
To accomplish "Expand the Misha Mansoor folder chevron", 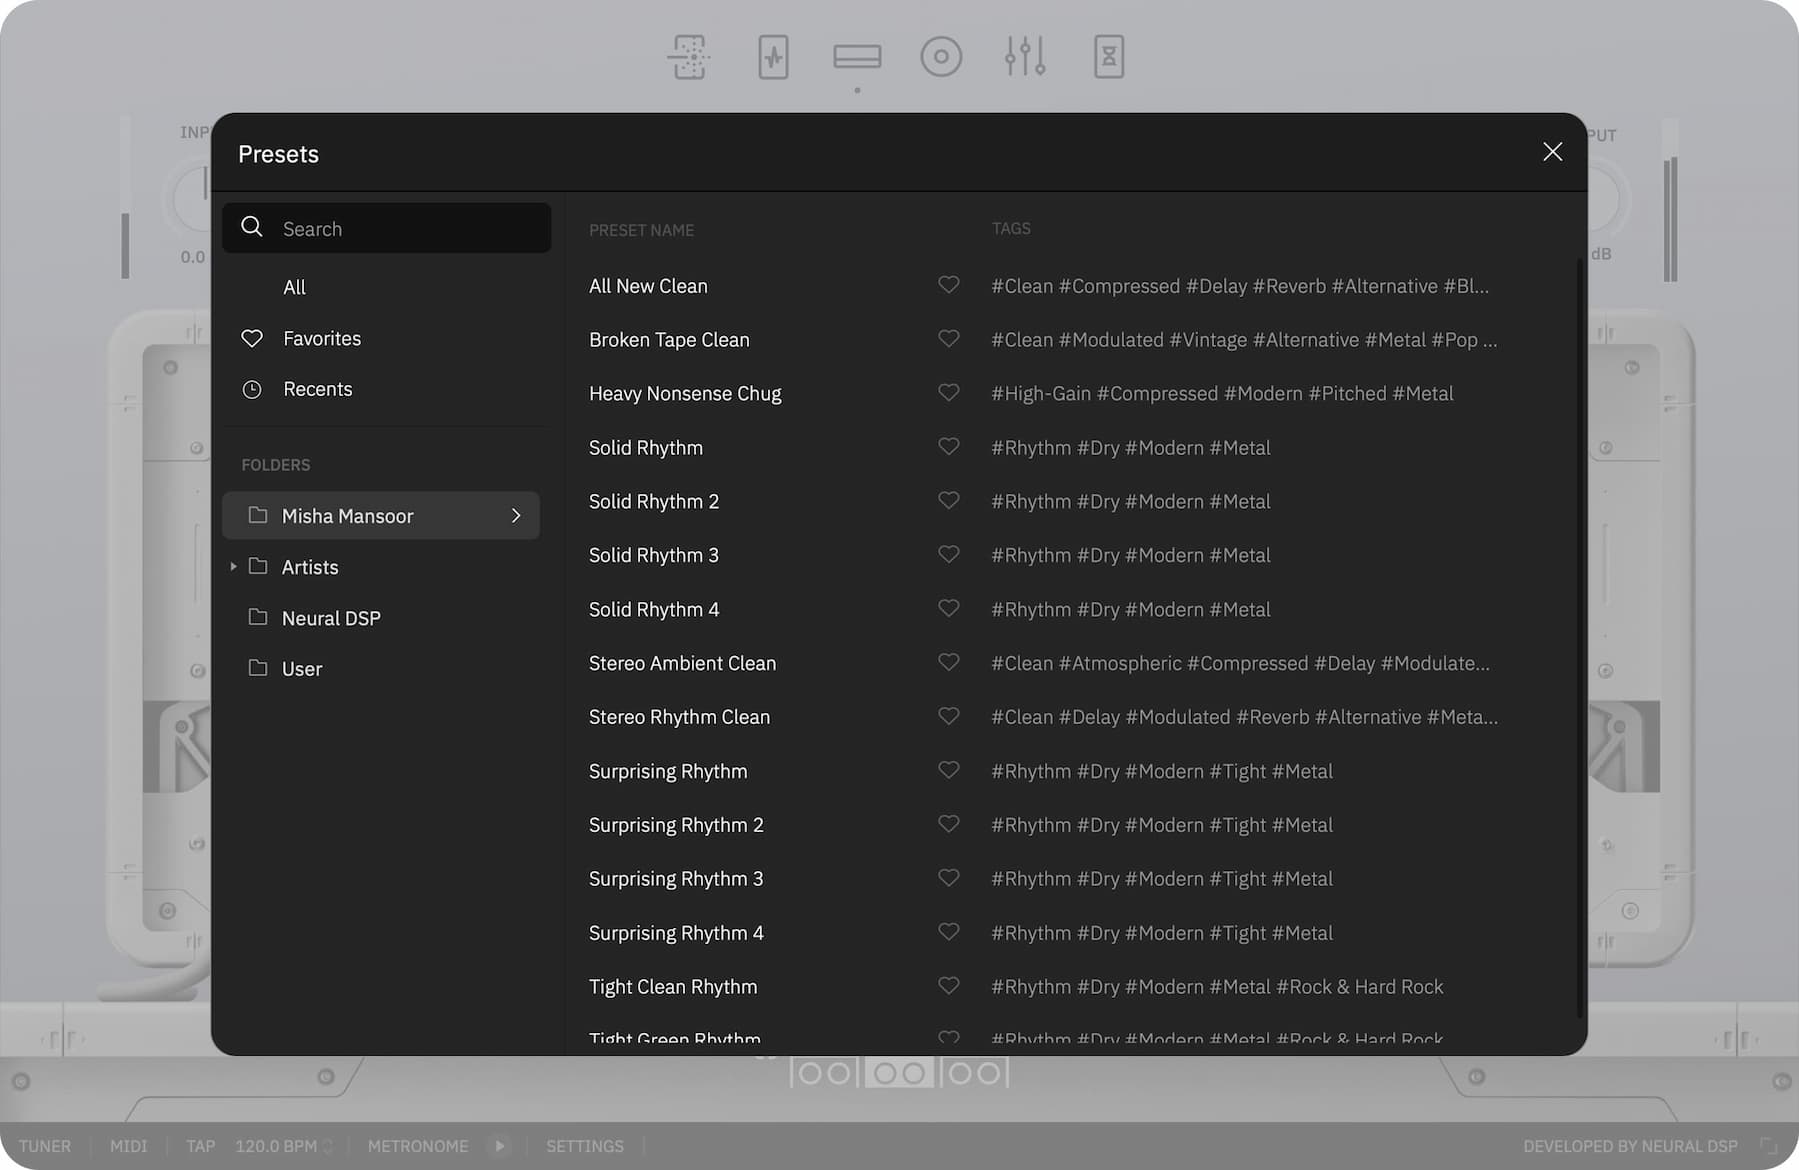I will 516,515.
